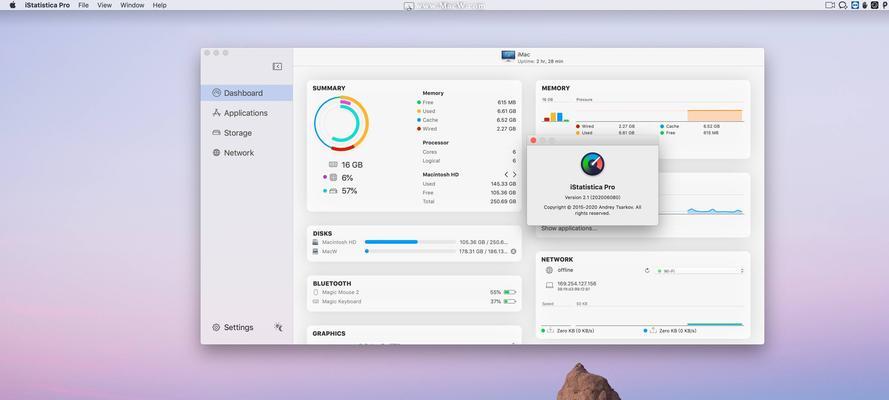Open the Help menu

coord(160,5)
